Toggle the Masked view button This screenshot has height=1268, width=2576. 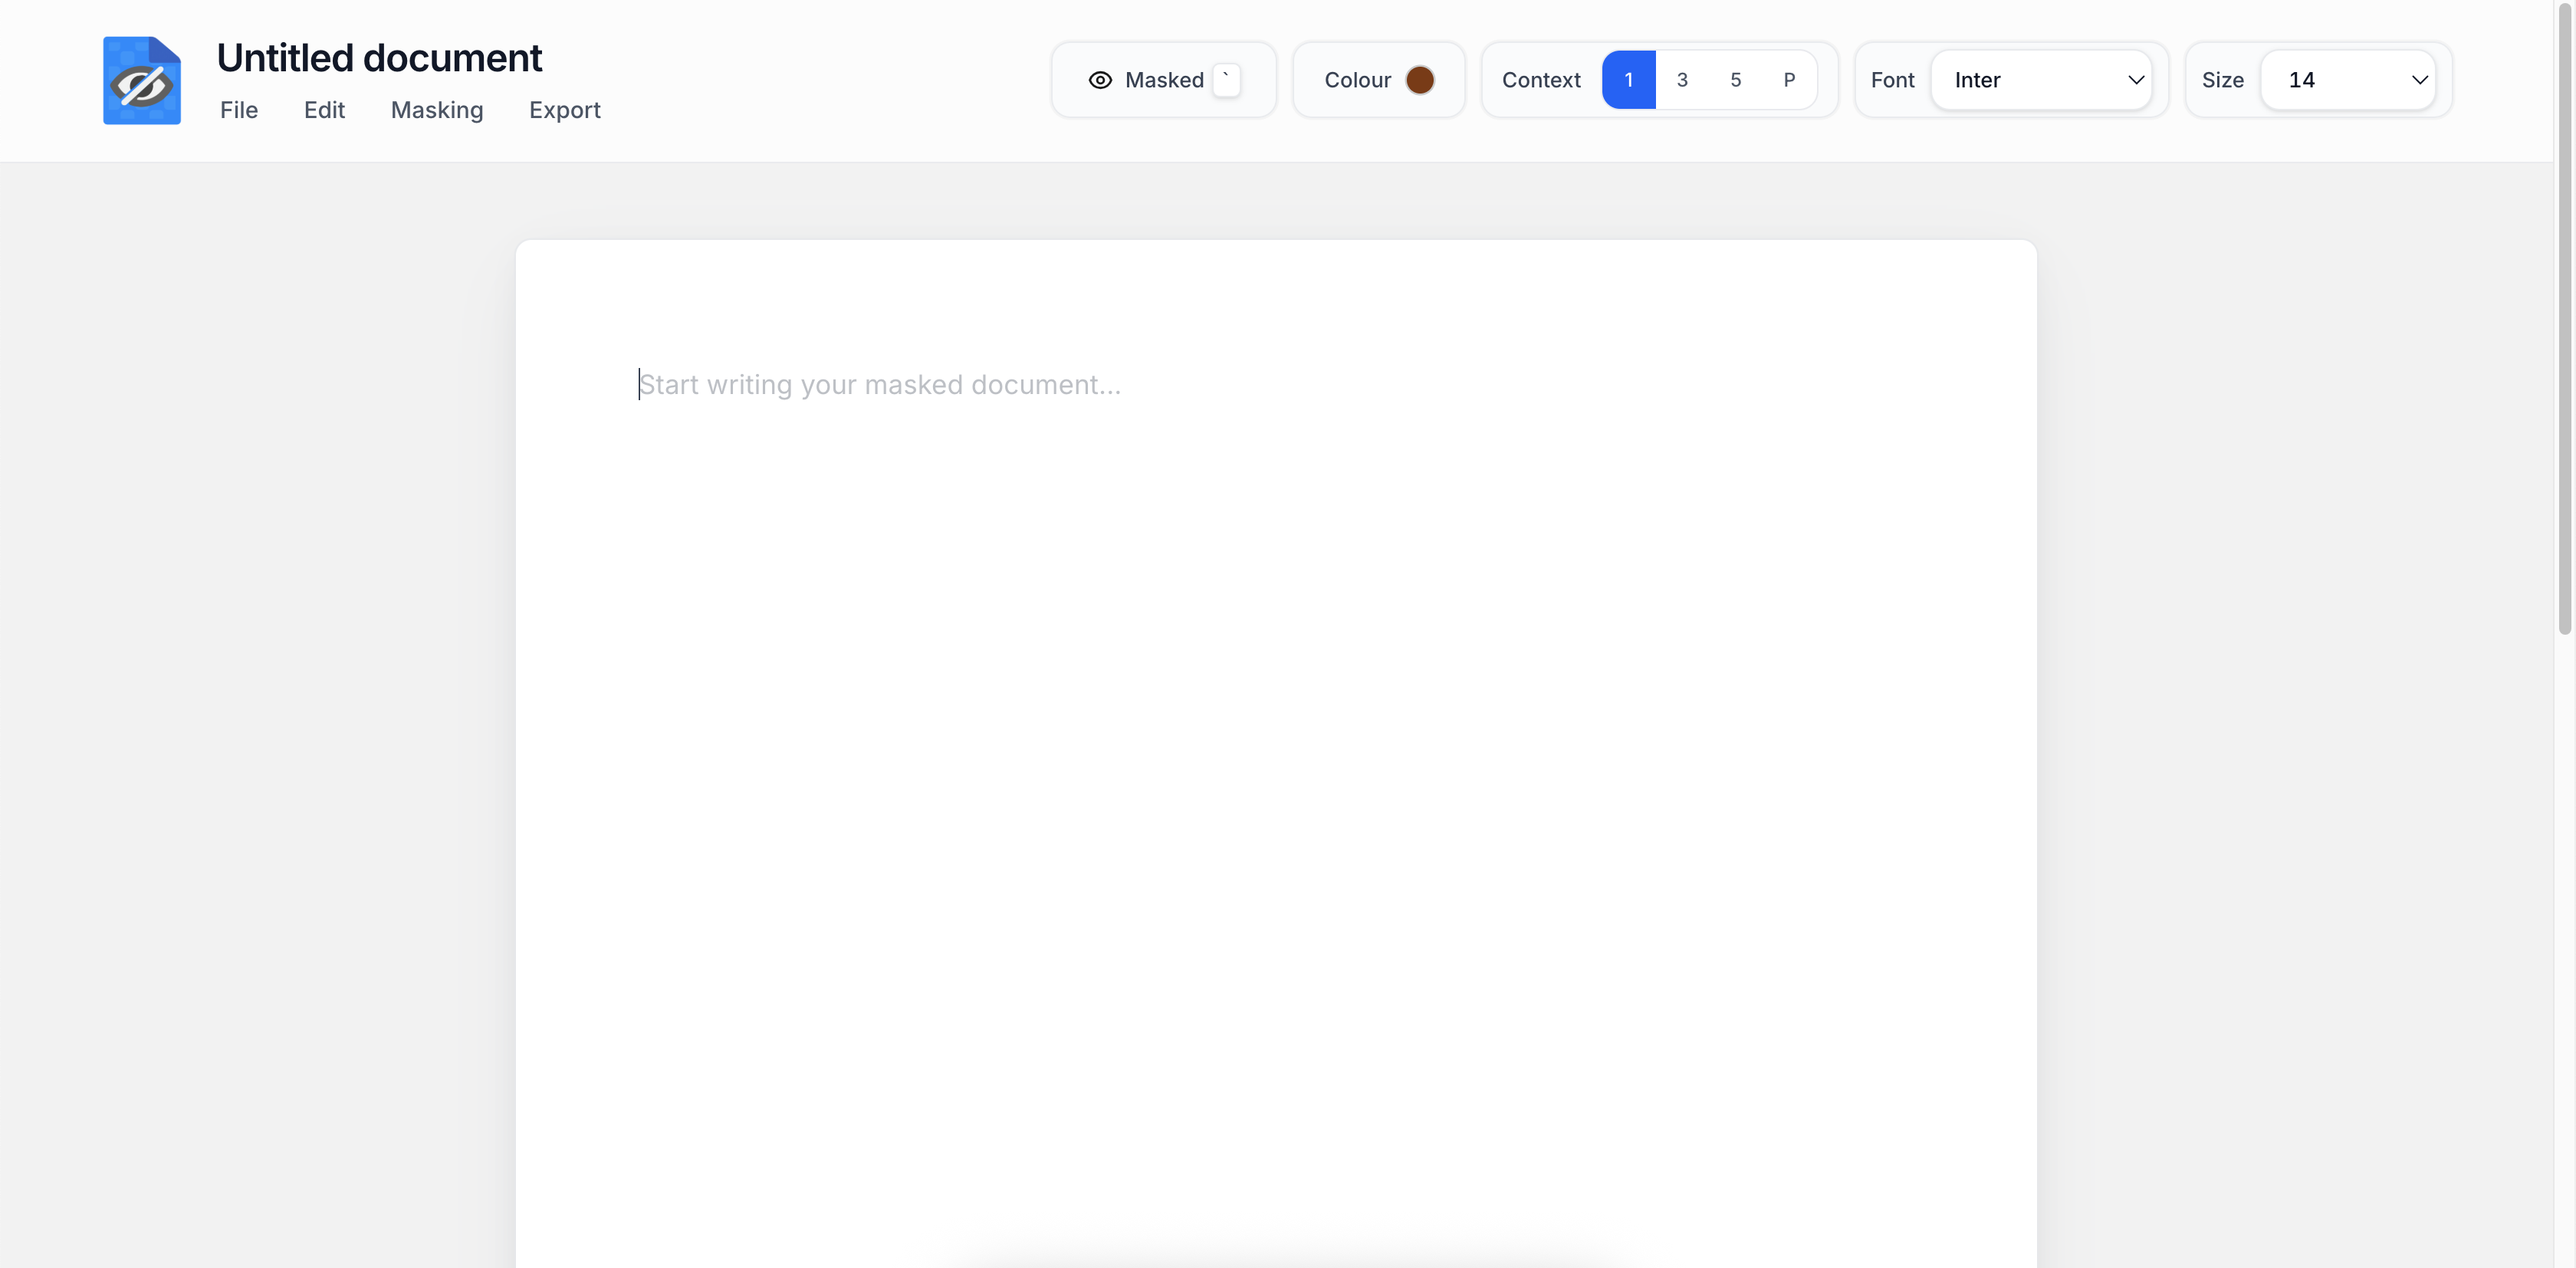[x=1163, y=80]
